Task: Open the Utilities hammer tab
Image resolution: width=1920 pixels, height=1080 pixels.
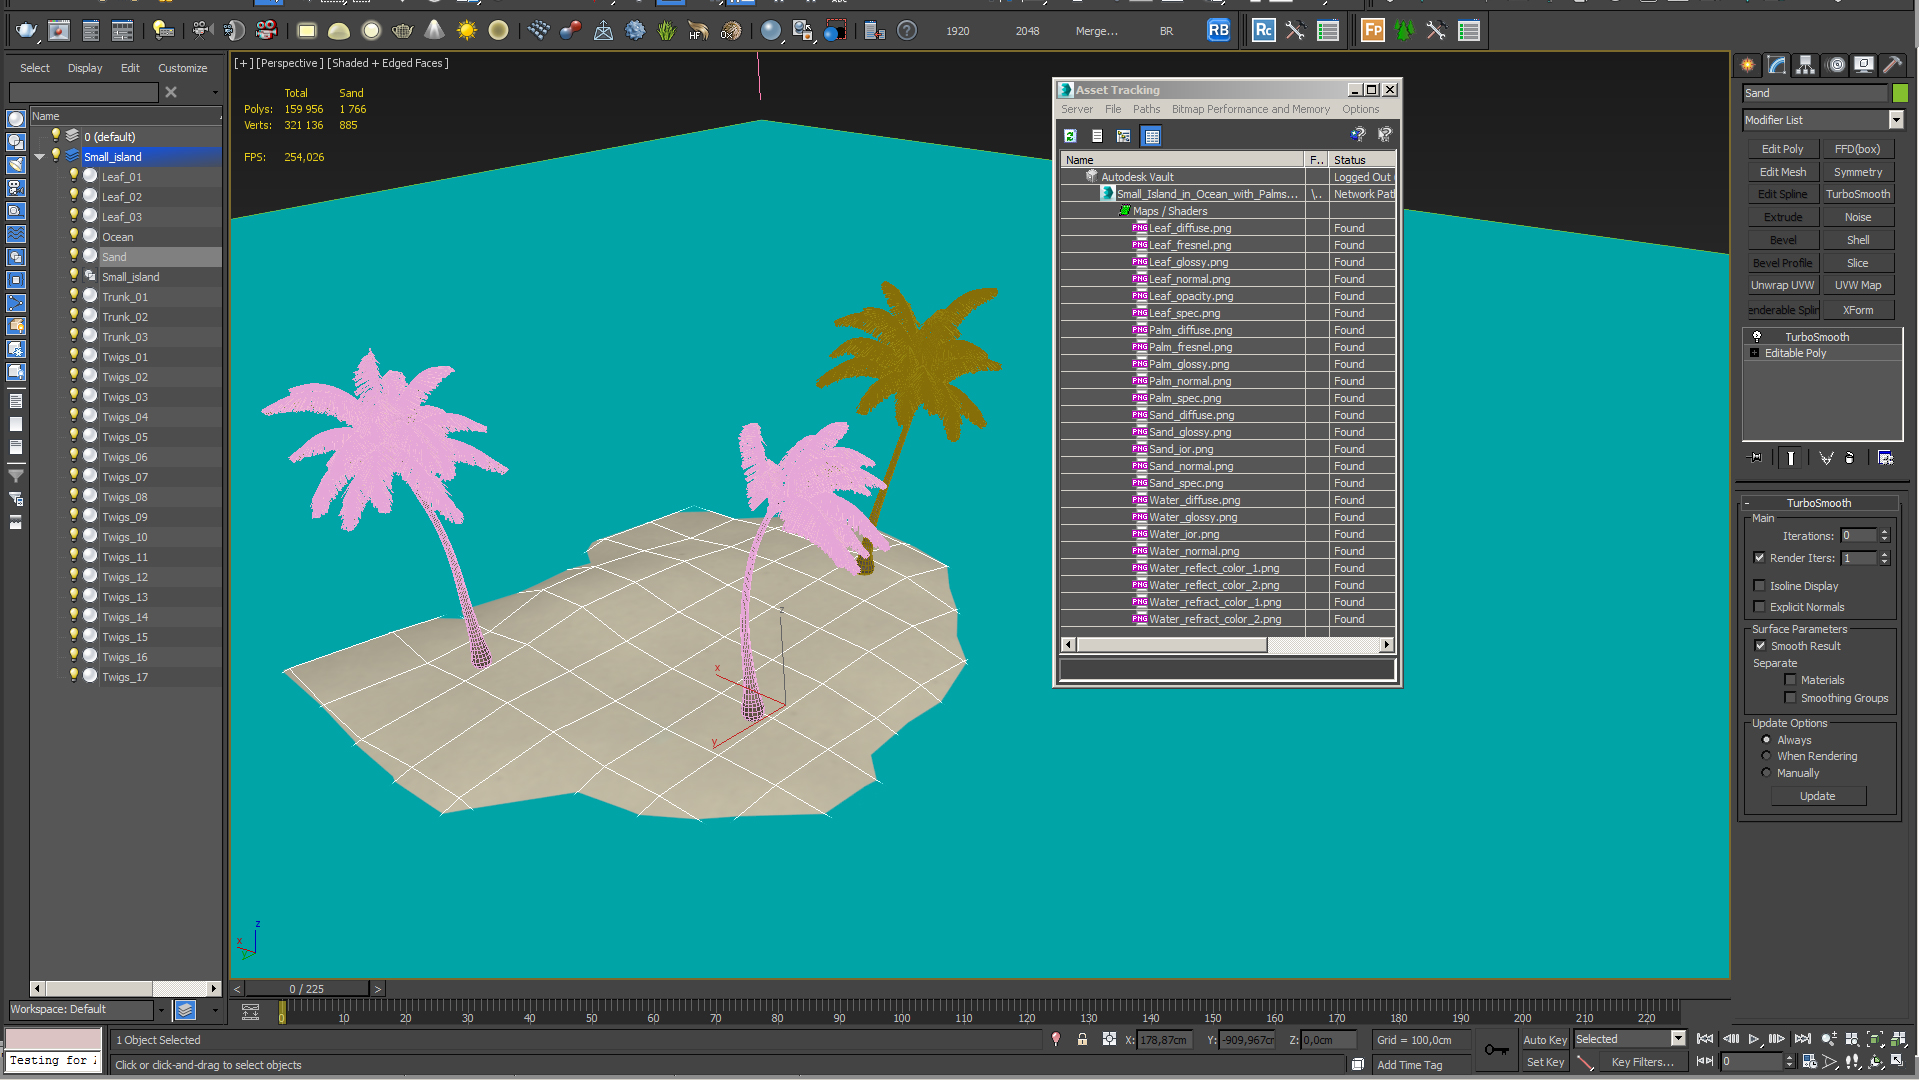Action: [x=1892, y=65]
